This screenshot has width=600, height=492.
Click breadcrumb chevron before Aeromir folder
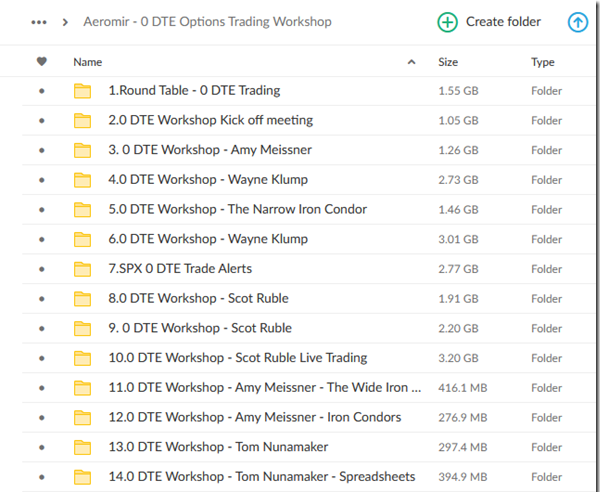66,22
